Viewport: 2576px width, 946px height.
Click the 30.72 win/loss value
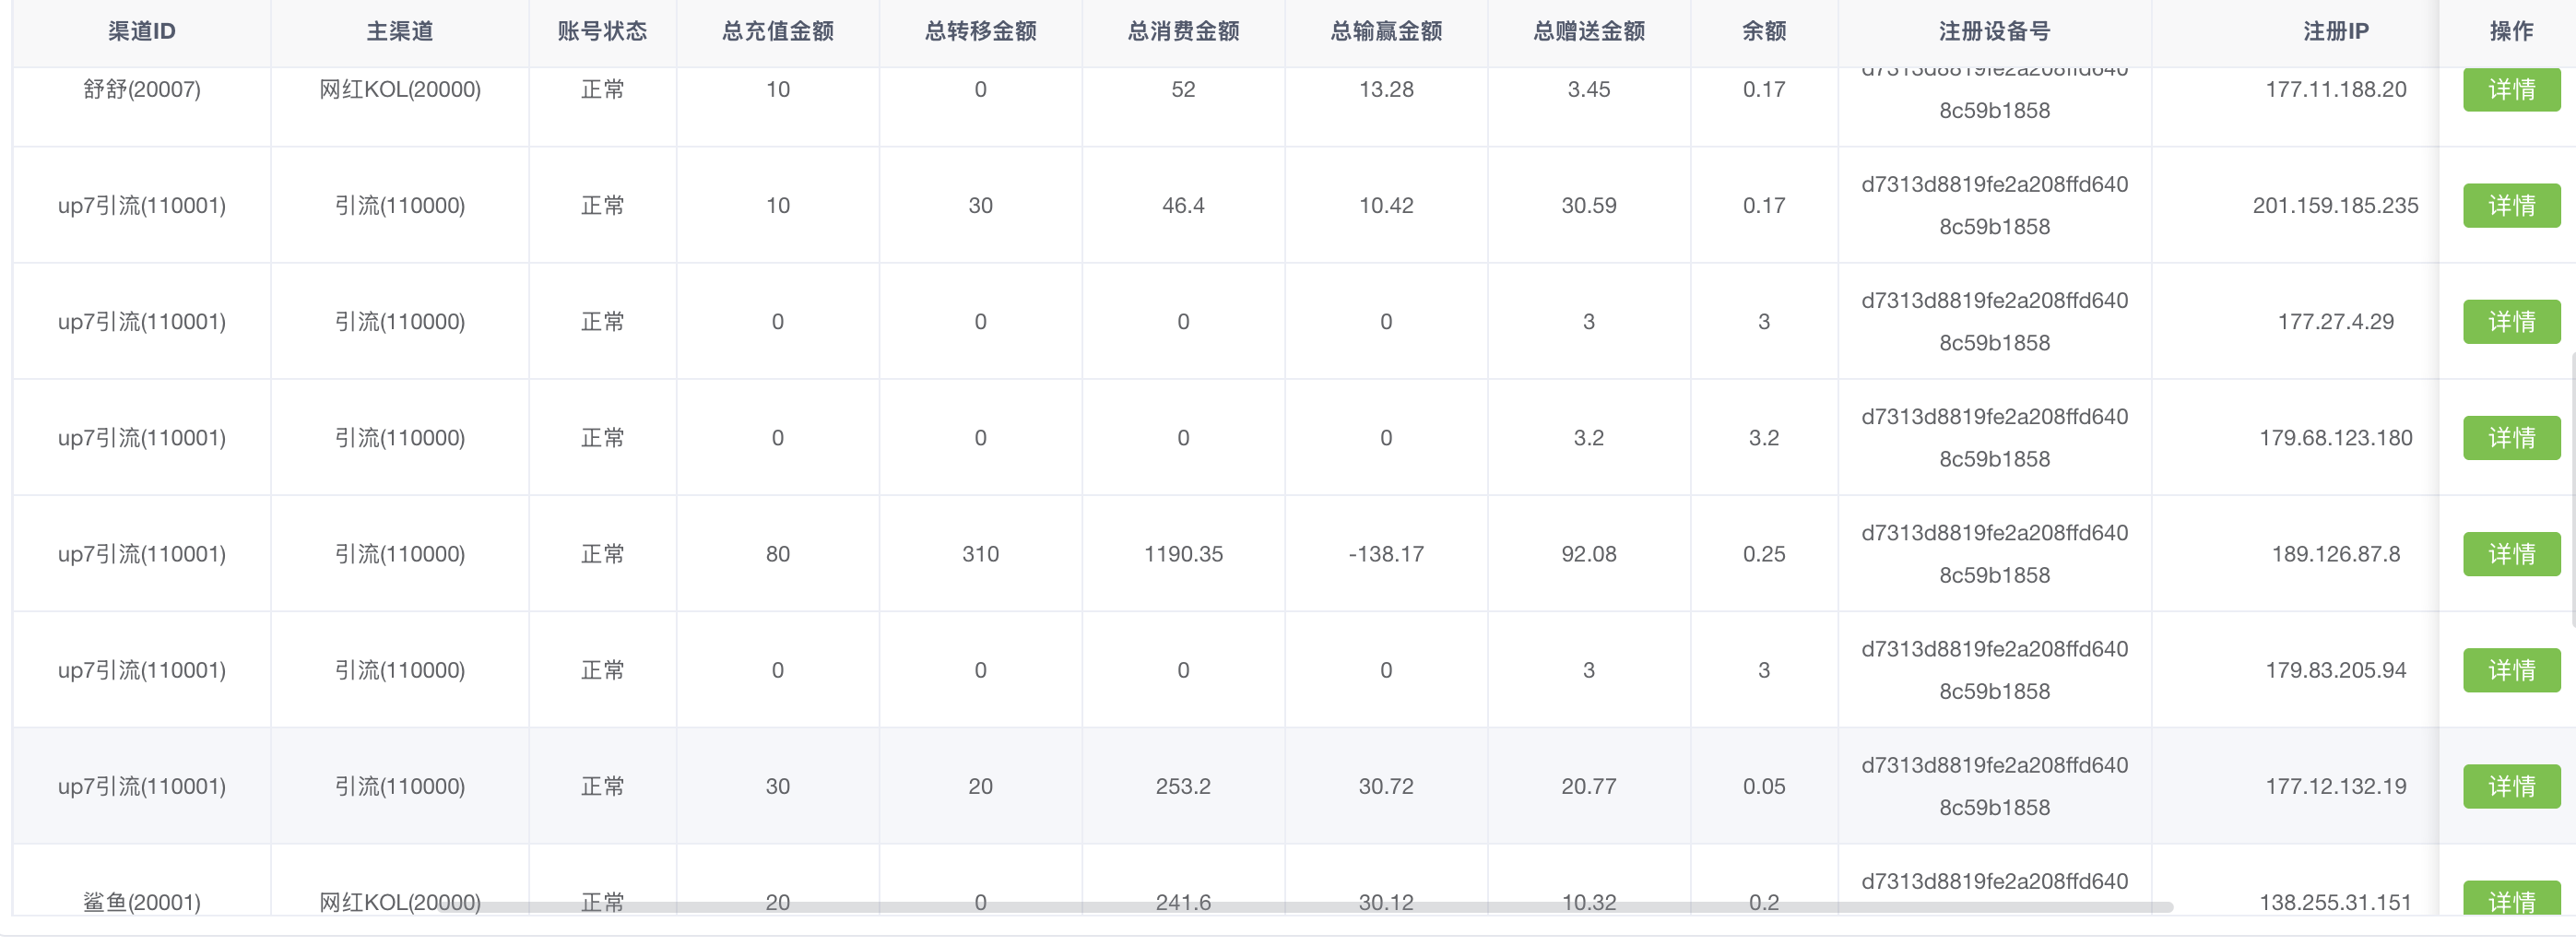(x=1386, y=785)
